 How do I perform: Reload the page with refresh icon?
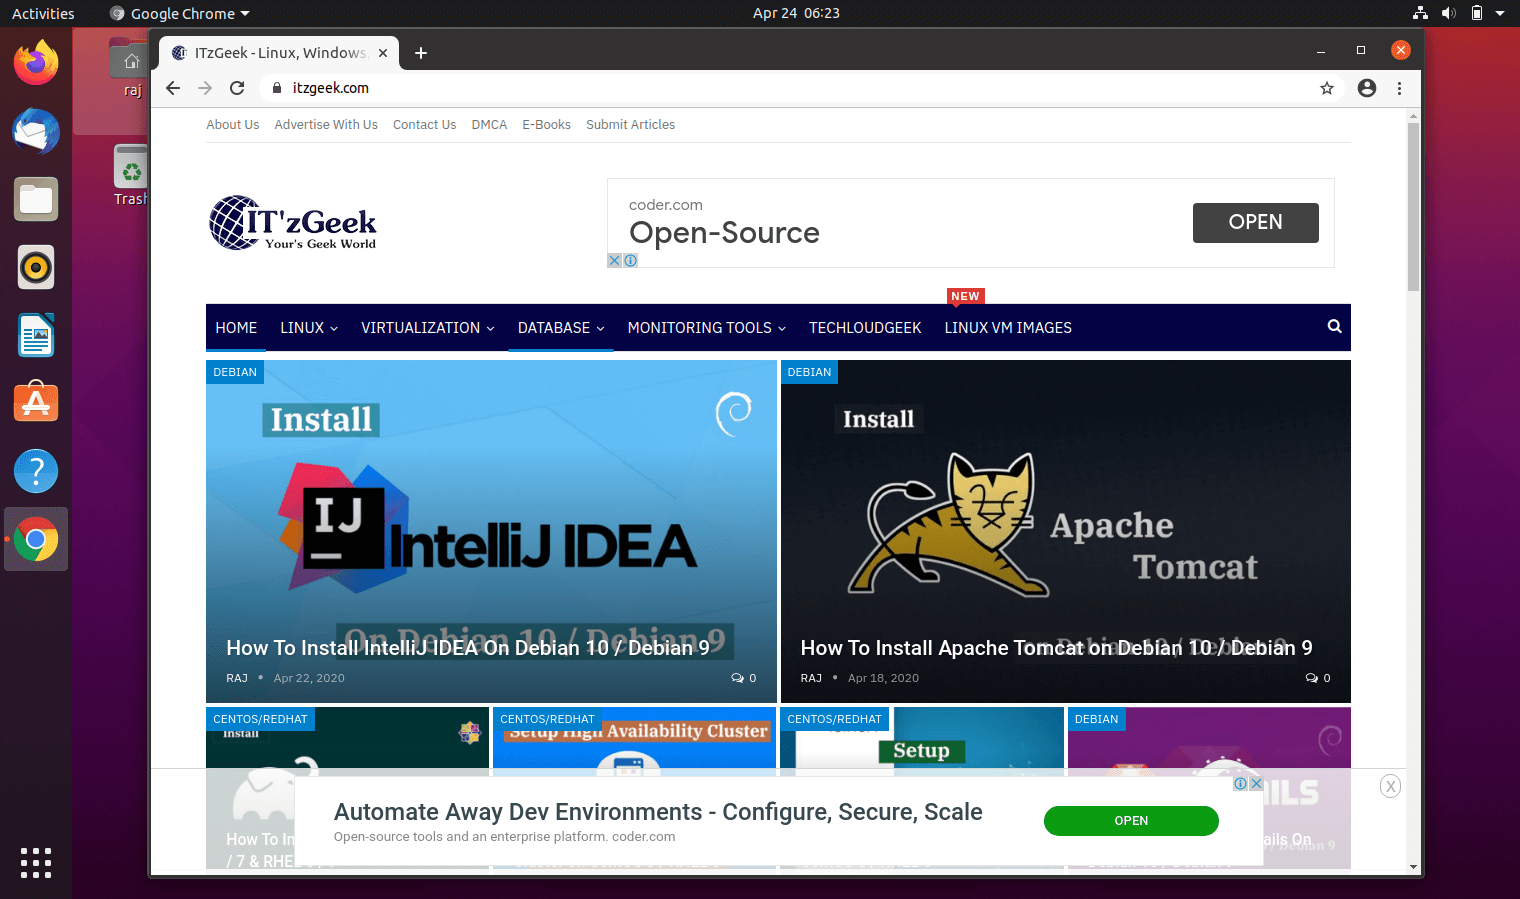point(237,88)
